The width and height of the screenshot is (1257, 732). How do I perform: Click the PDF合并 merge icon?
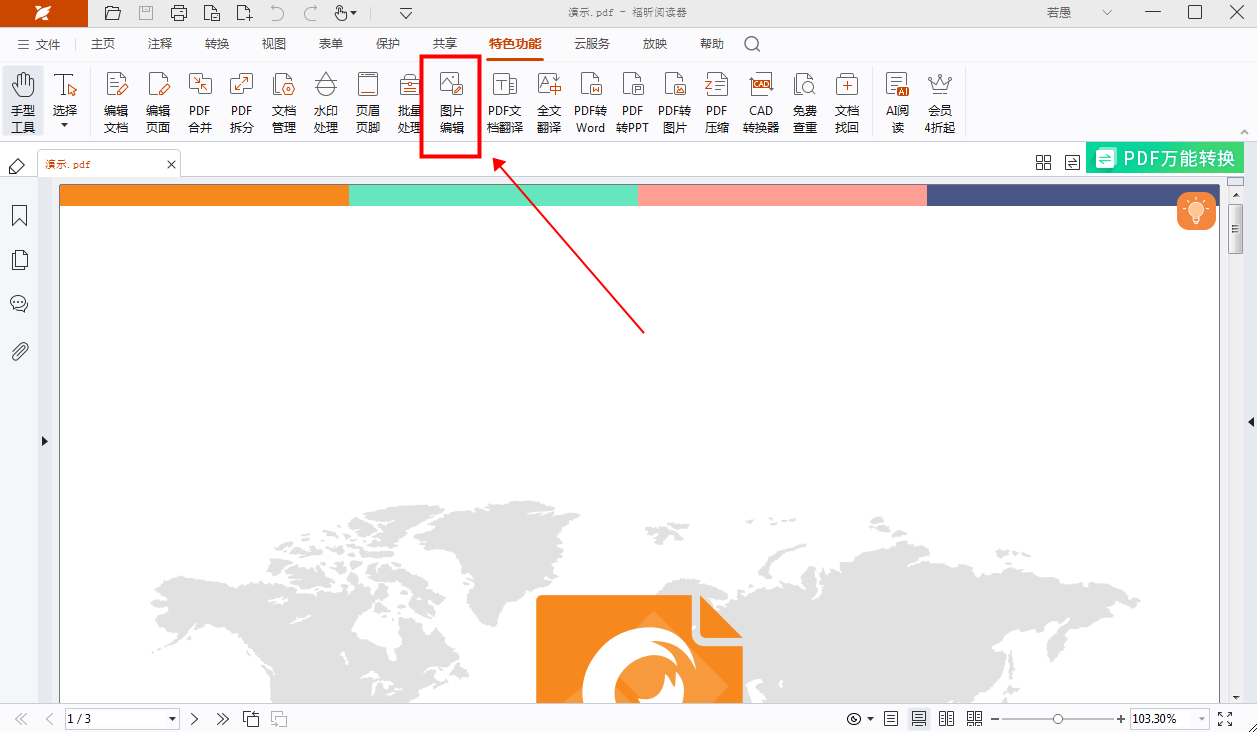point(200,103)
